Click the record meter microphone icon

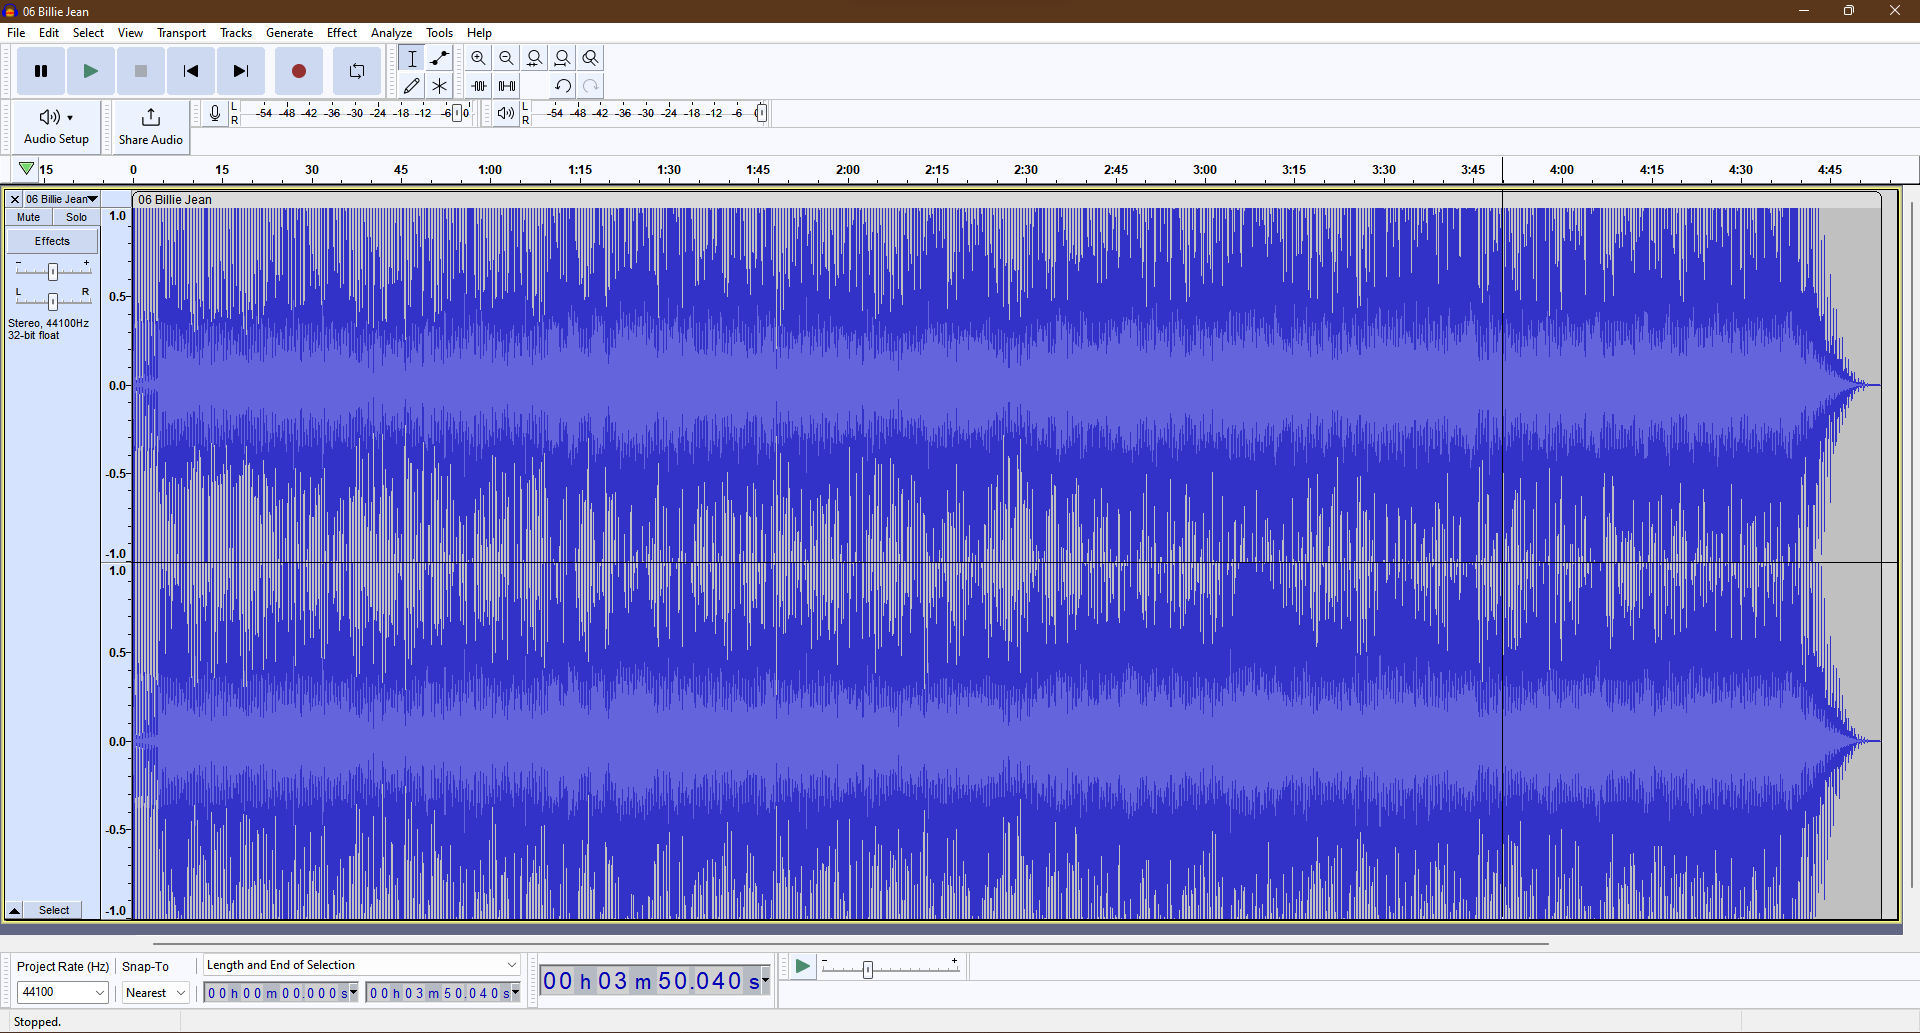(215, 113)
